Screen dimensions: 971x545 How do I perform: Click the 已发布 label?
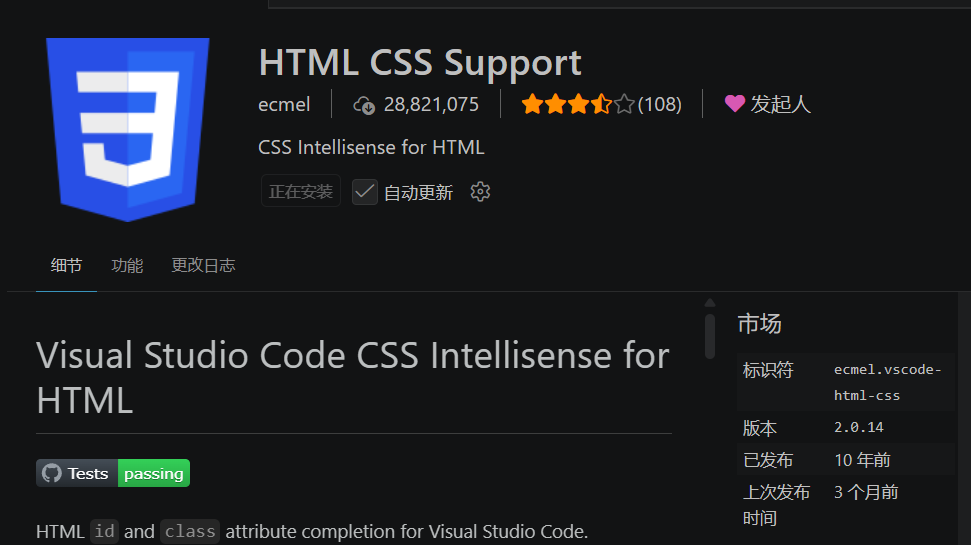point(768,460)
